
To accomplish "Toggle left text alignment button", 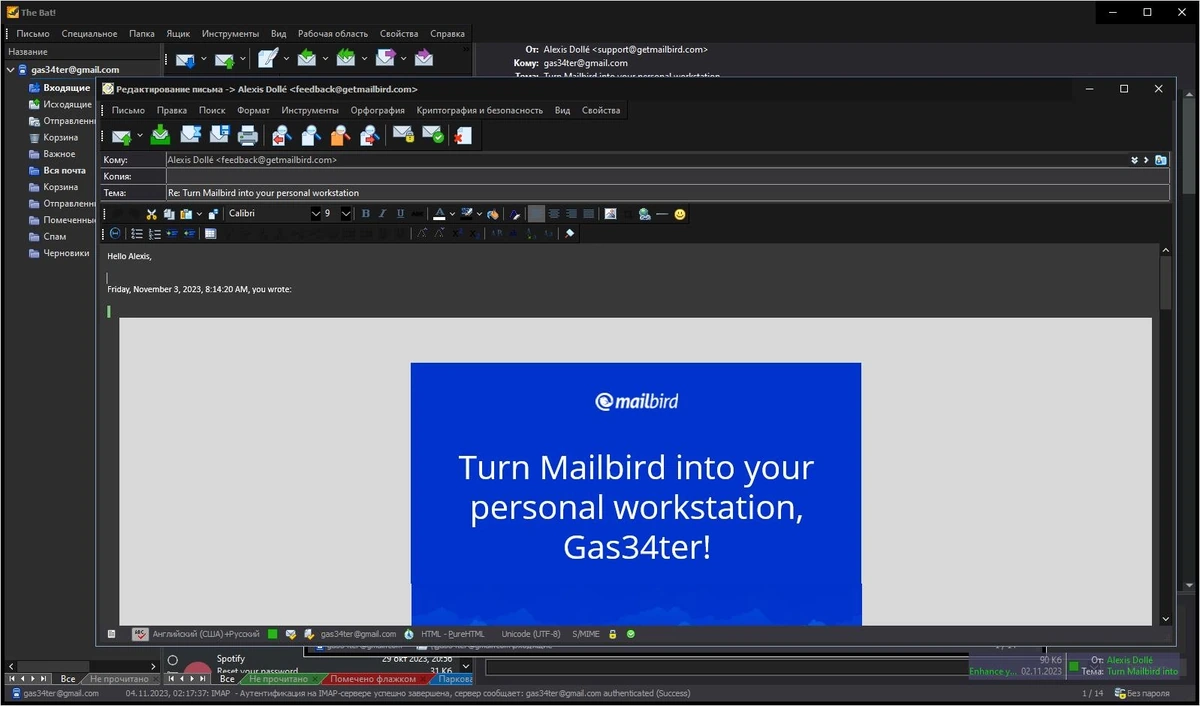I will click(x=536, y=214).
